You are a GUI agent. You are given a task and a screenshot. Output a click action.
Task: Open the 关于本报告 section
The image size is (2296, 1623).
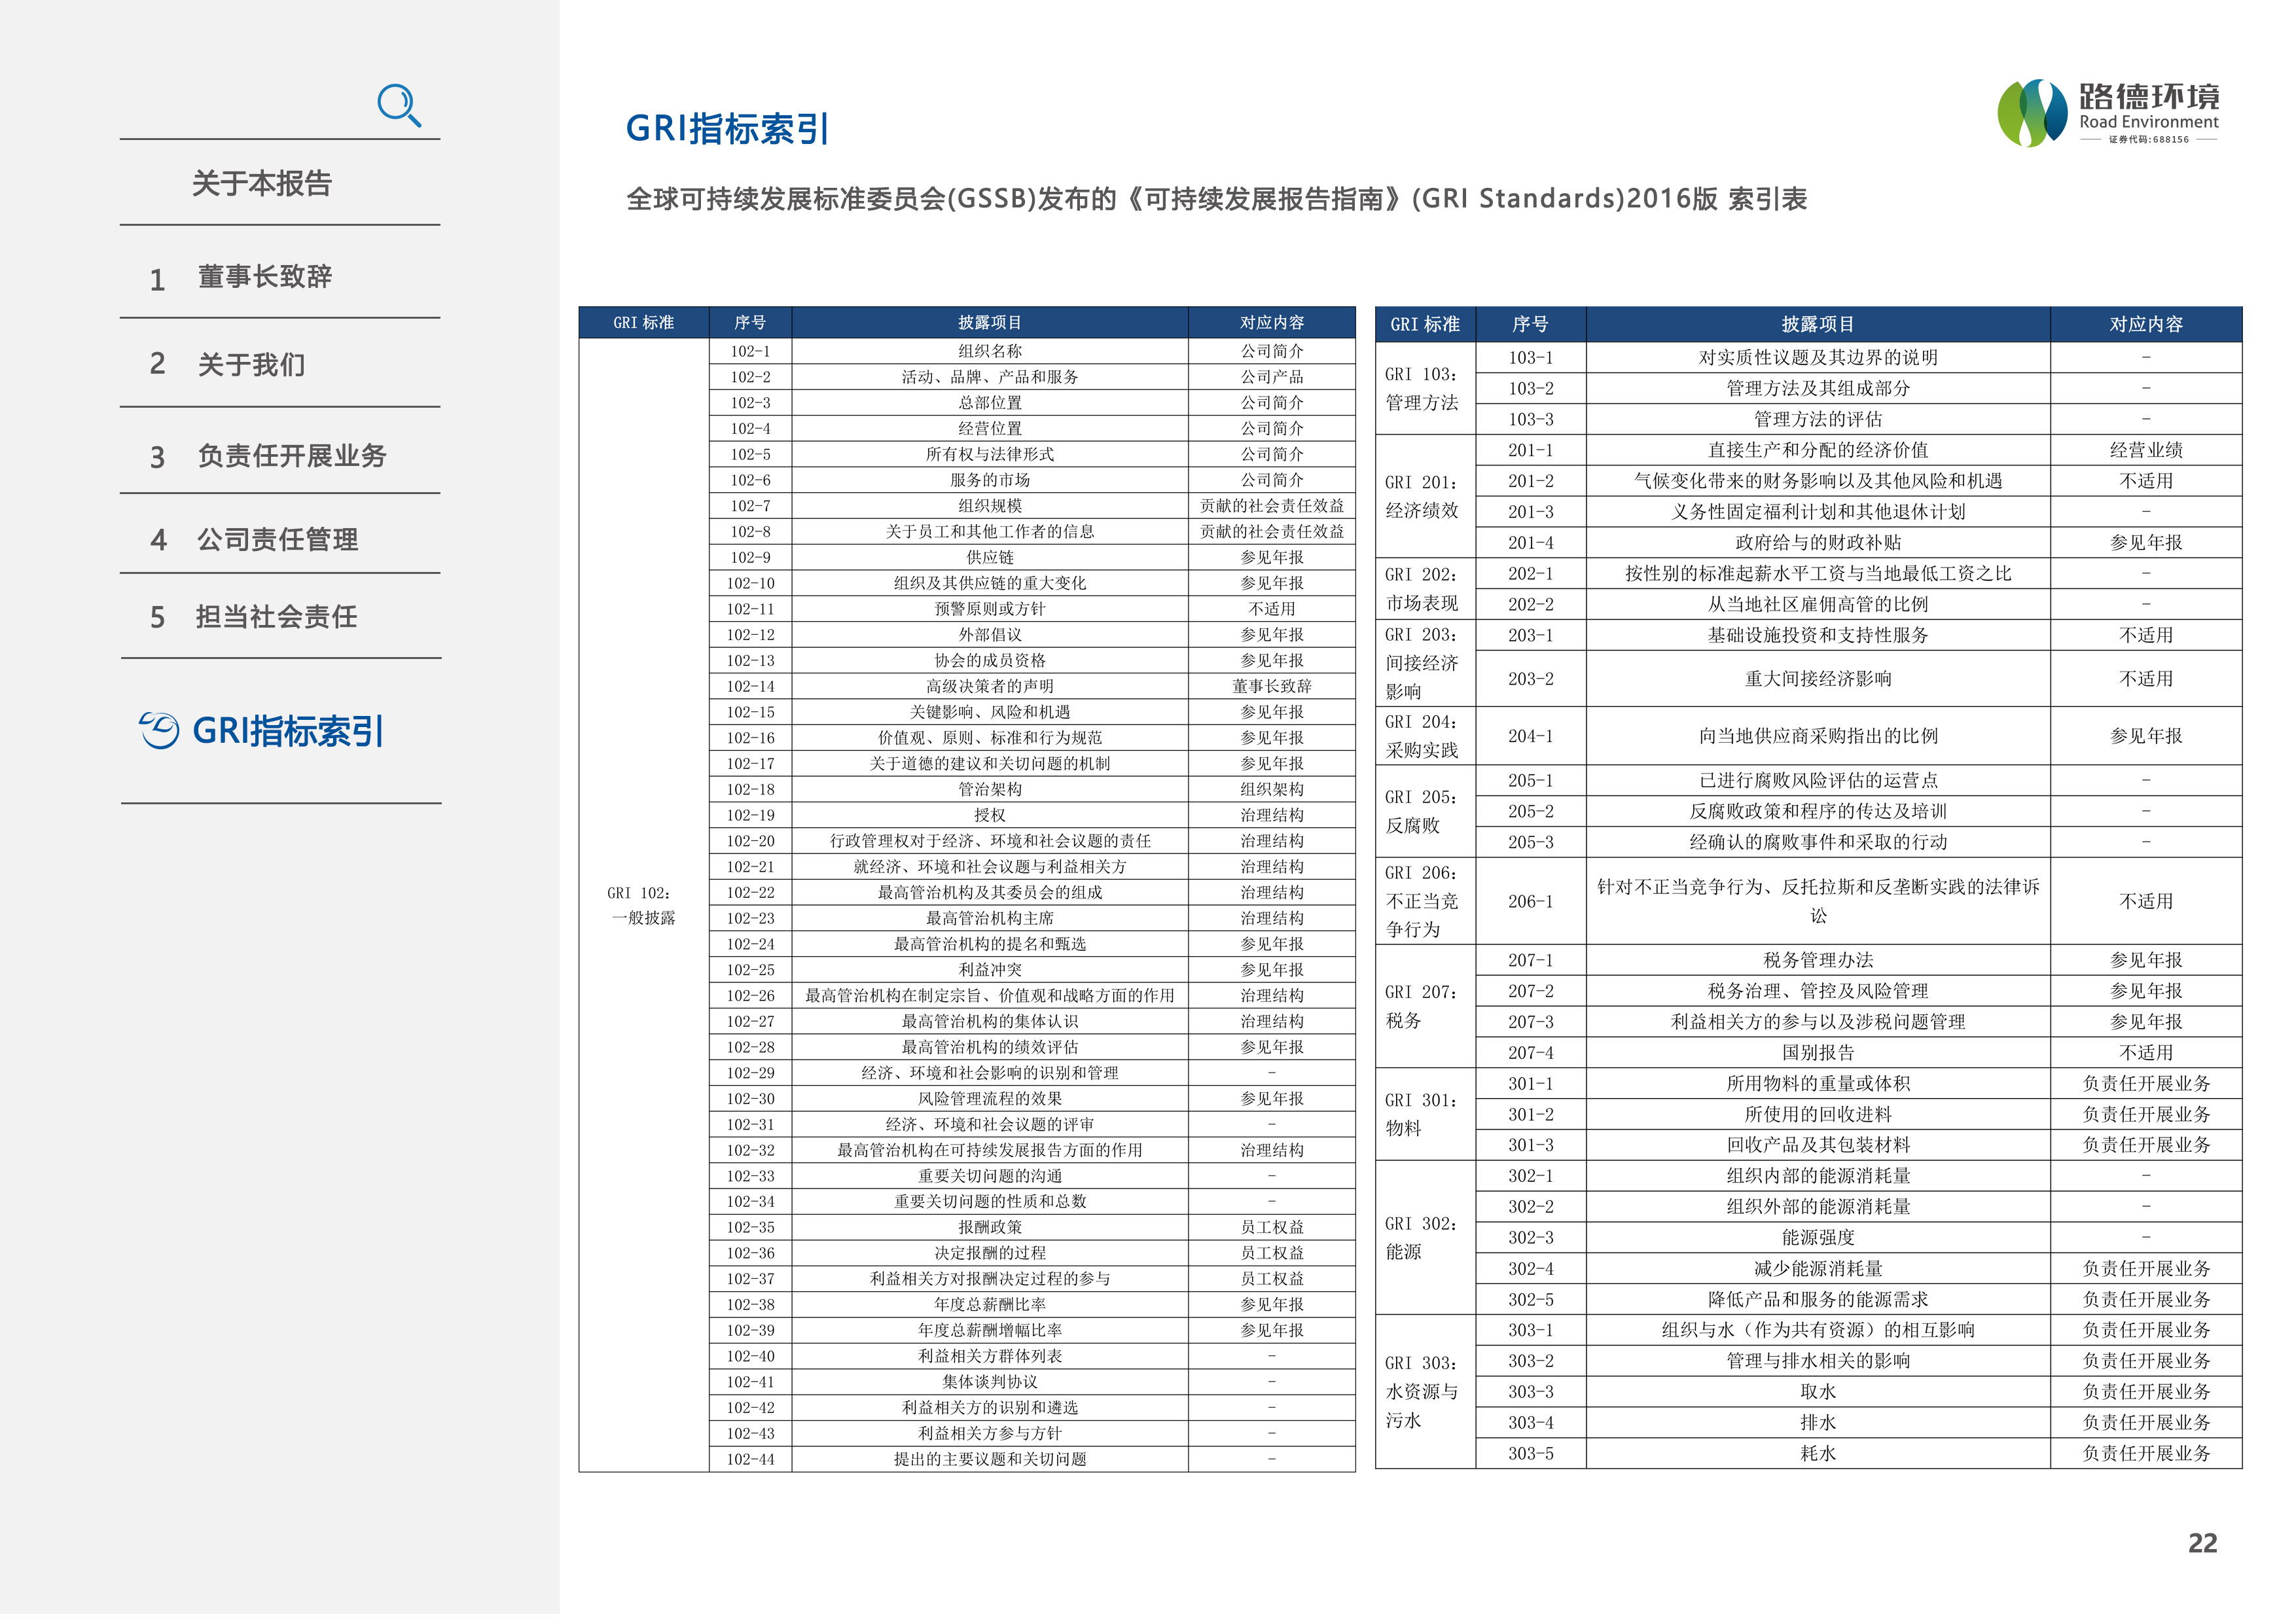coord(262,184)
